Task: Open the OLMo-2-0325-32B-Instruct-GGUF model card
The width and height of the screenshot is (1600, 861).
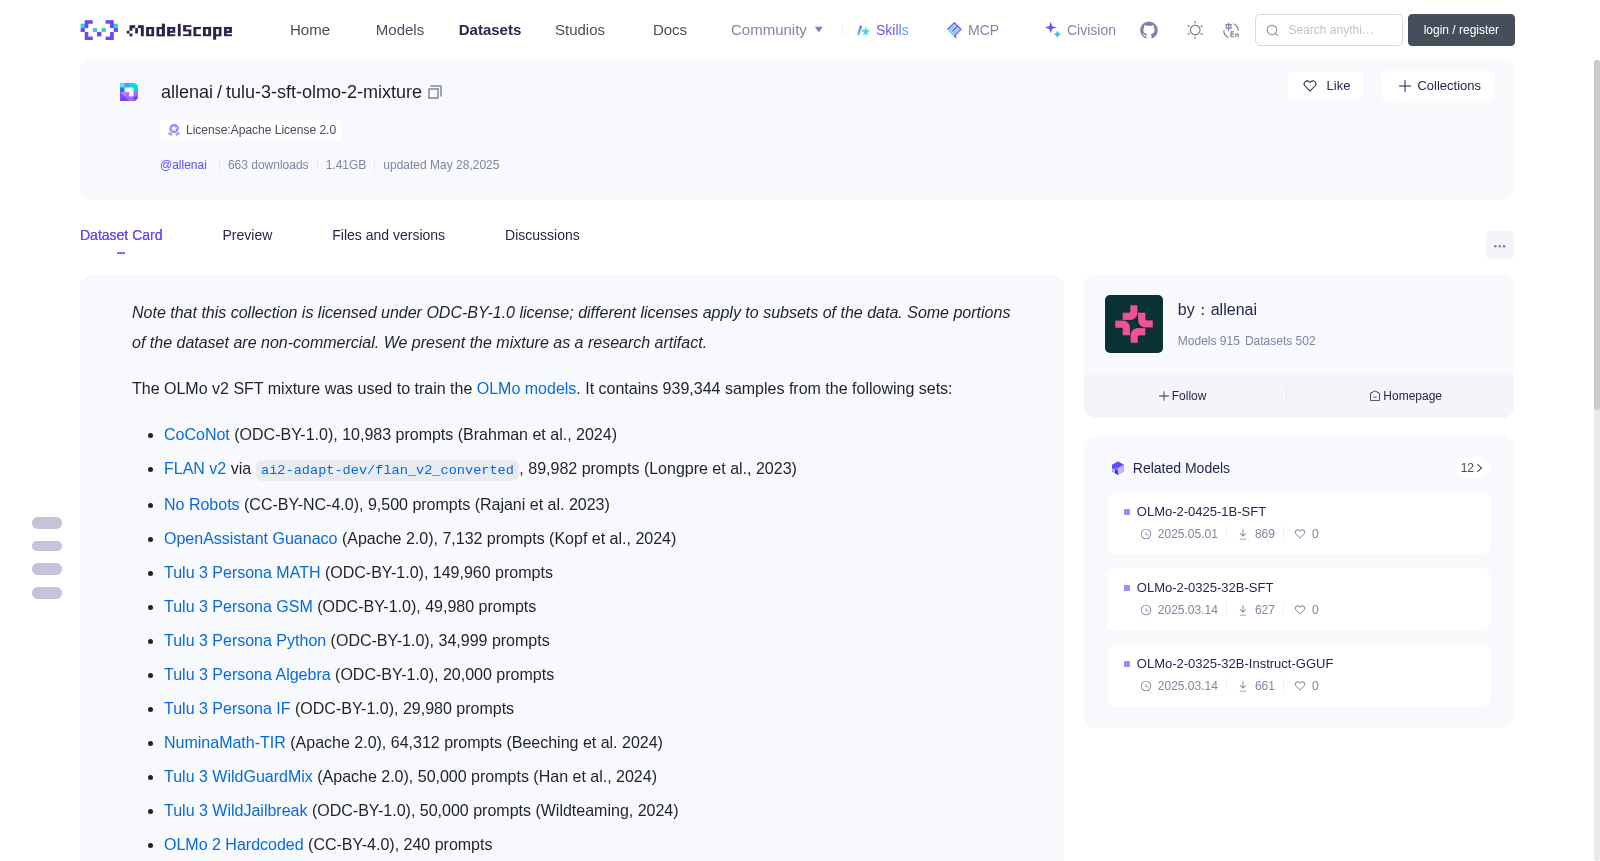Action: point(1298,675)
